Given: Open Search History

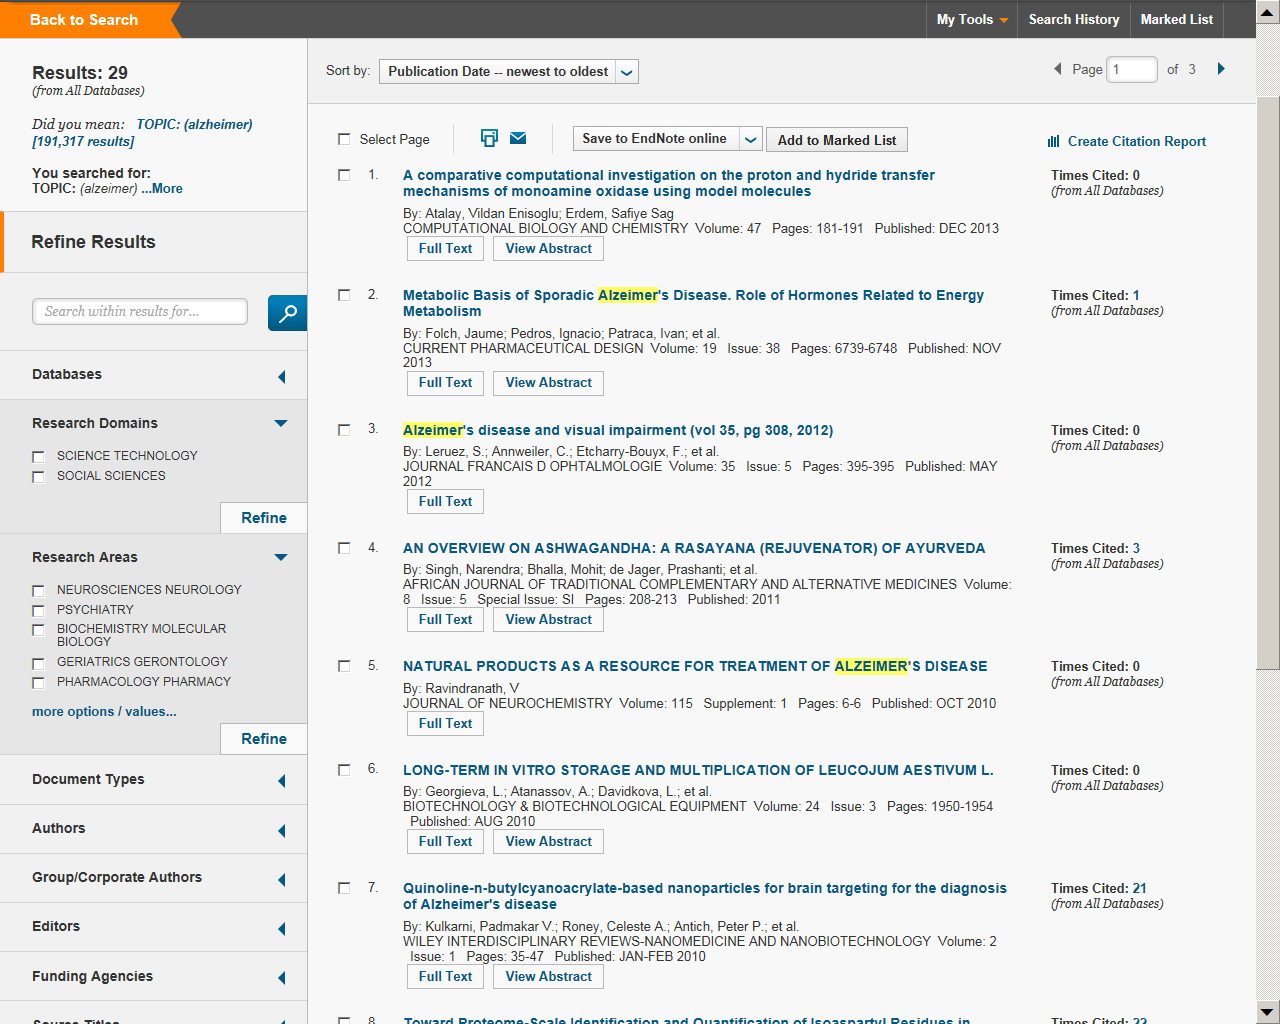Looking at the screenshot, I should tap(1074, 19).
